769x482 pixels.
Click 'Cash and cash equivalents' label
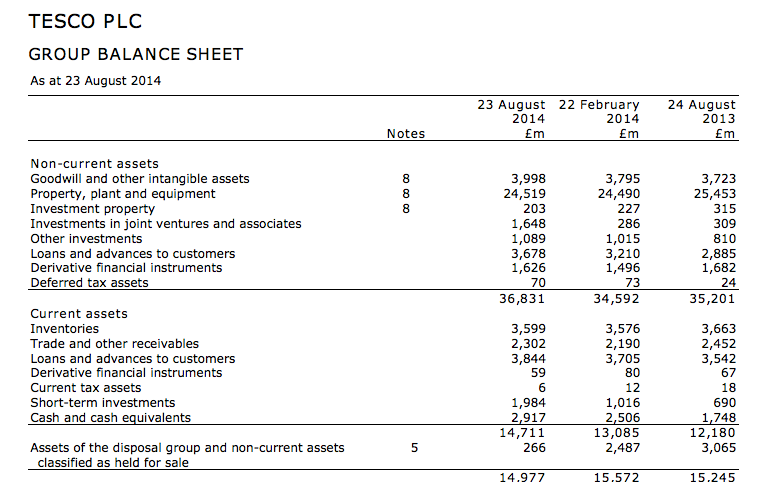click(111, 418)
